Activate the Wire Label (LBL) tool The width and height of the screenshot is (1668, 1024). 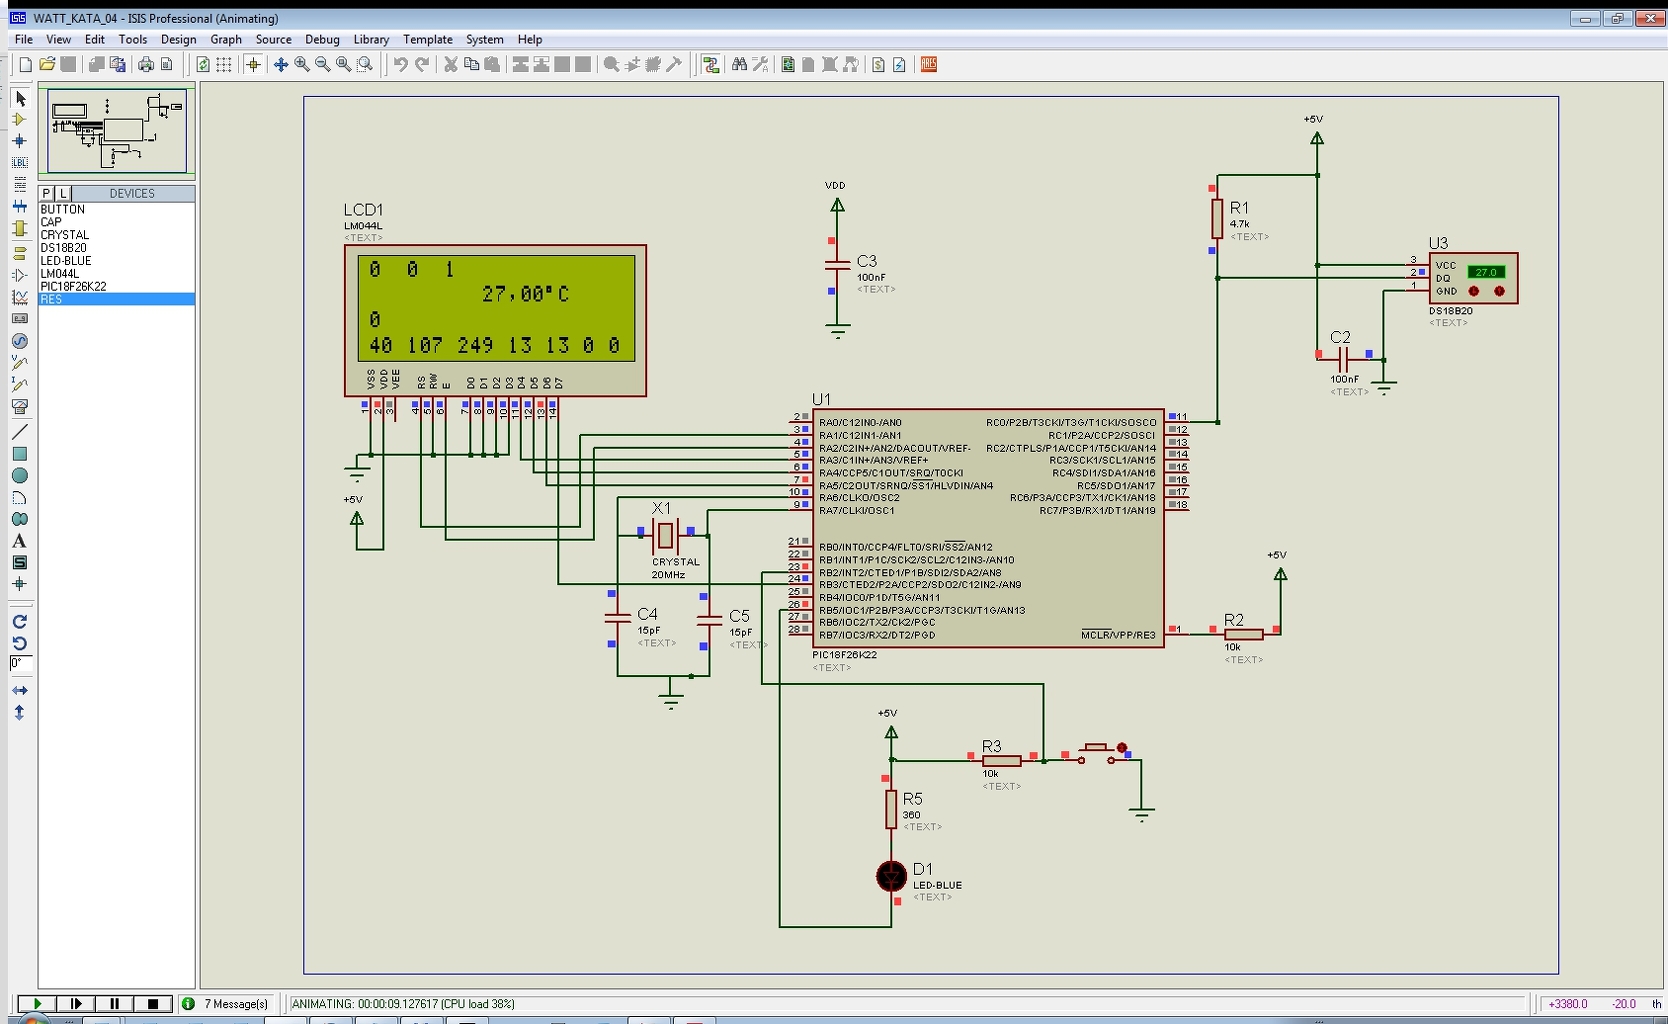click(x=19, y=163)
